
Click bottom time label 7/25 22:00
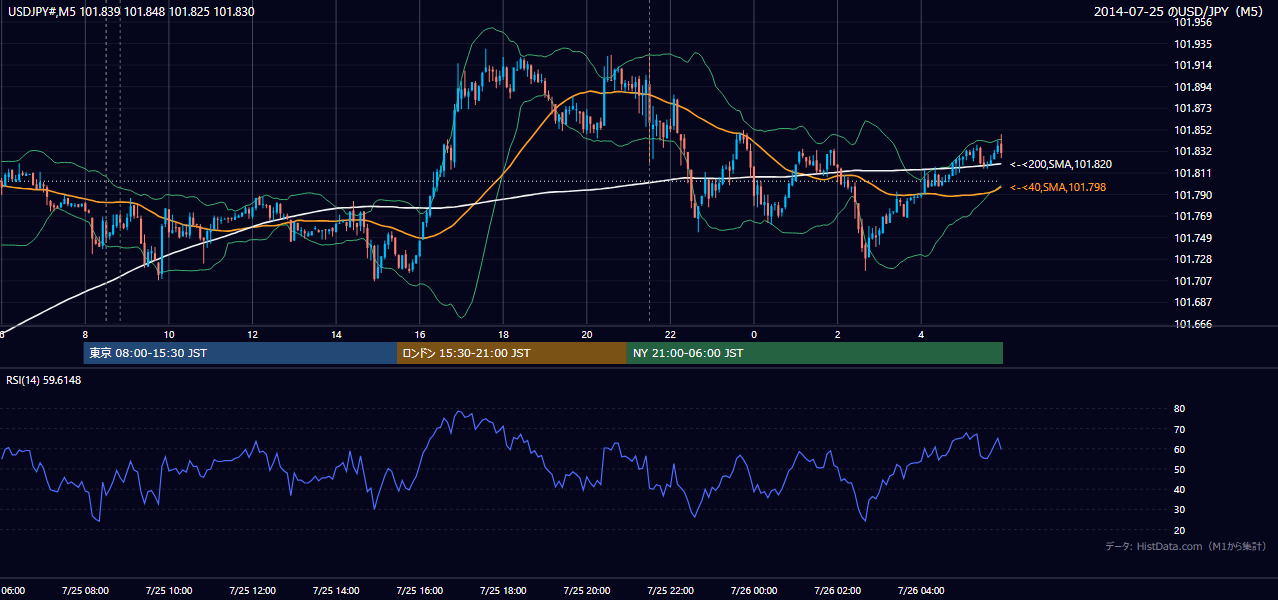pyautogui.click(x=670, y=590)
